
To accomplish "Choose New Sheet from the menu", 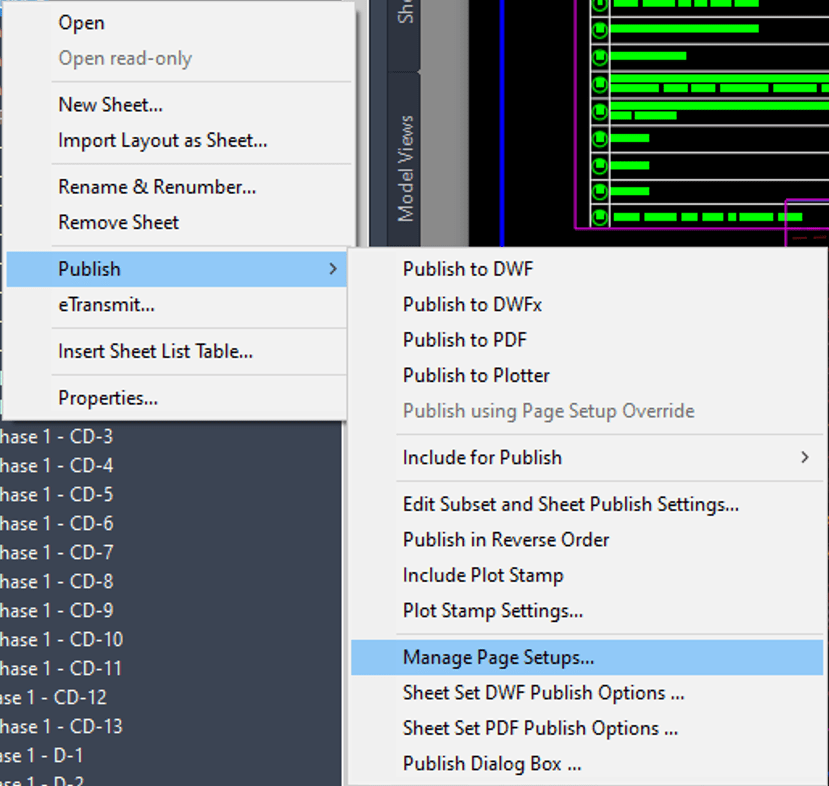I will pyautogui.click(x=110, y=104).
